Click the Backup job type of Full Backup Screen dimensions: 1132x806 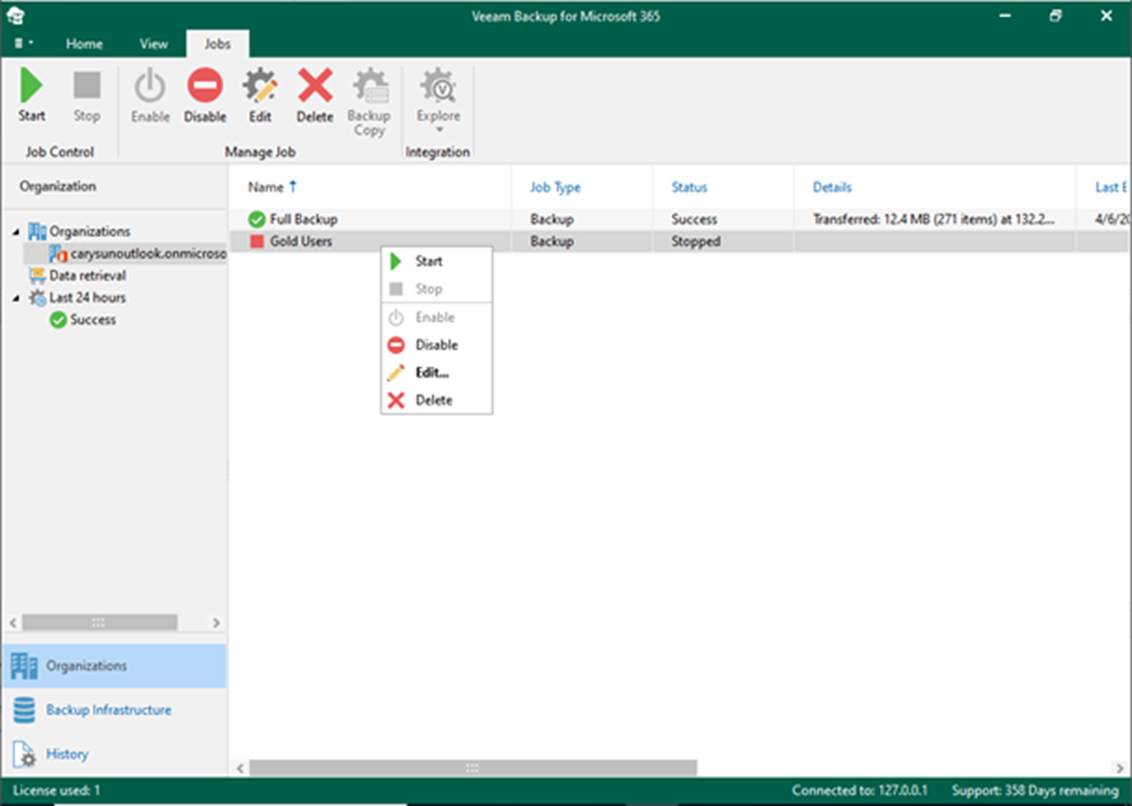552,219
